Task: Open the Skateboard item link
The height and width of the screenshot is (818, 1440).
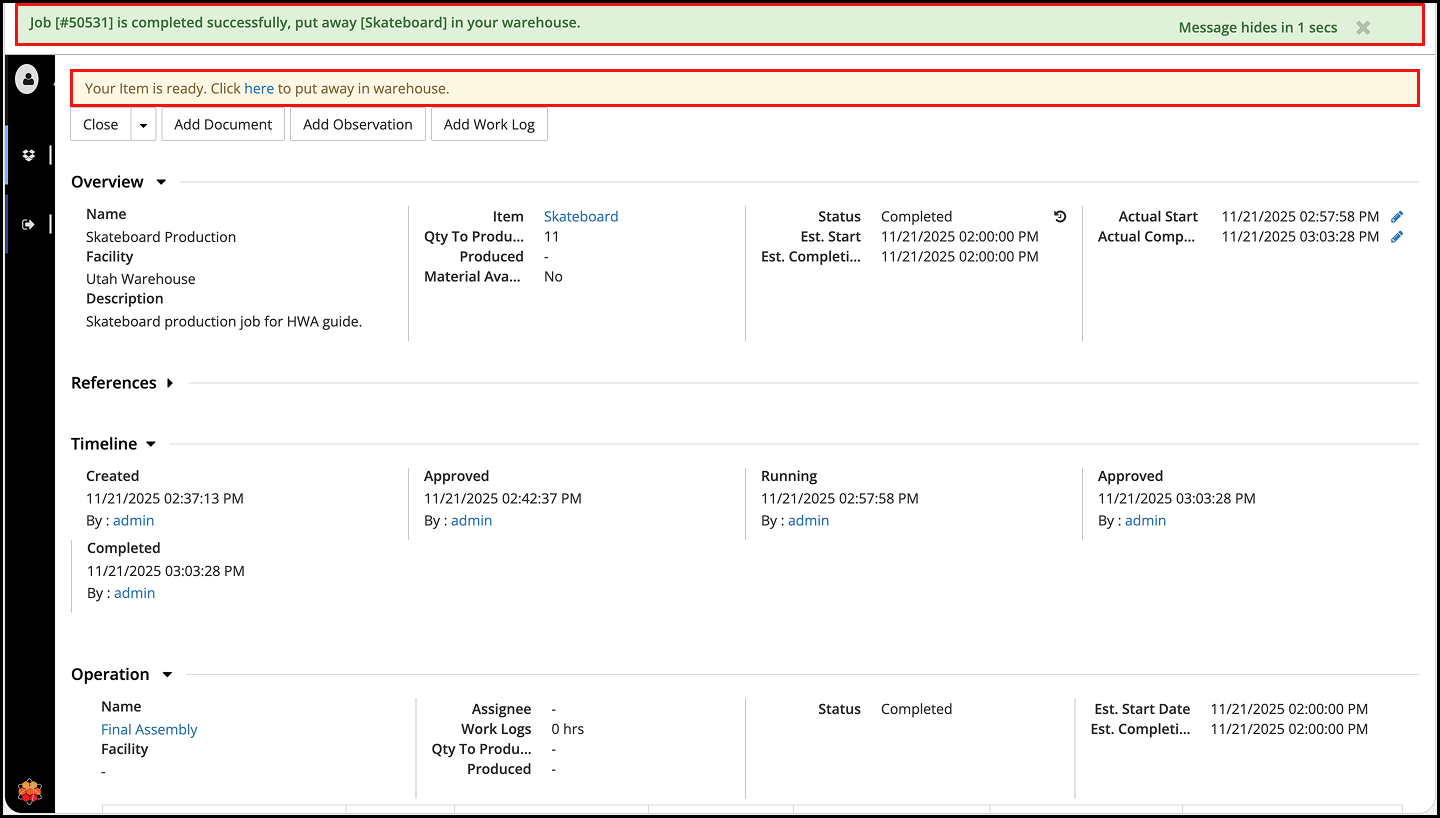Action: [x=580, y=216]
